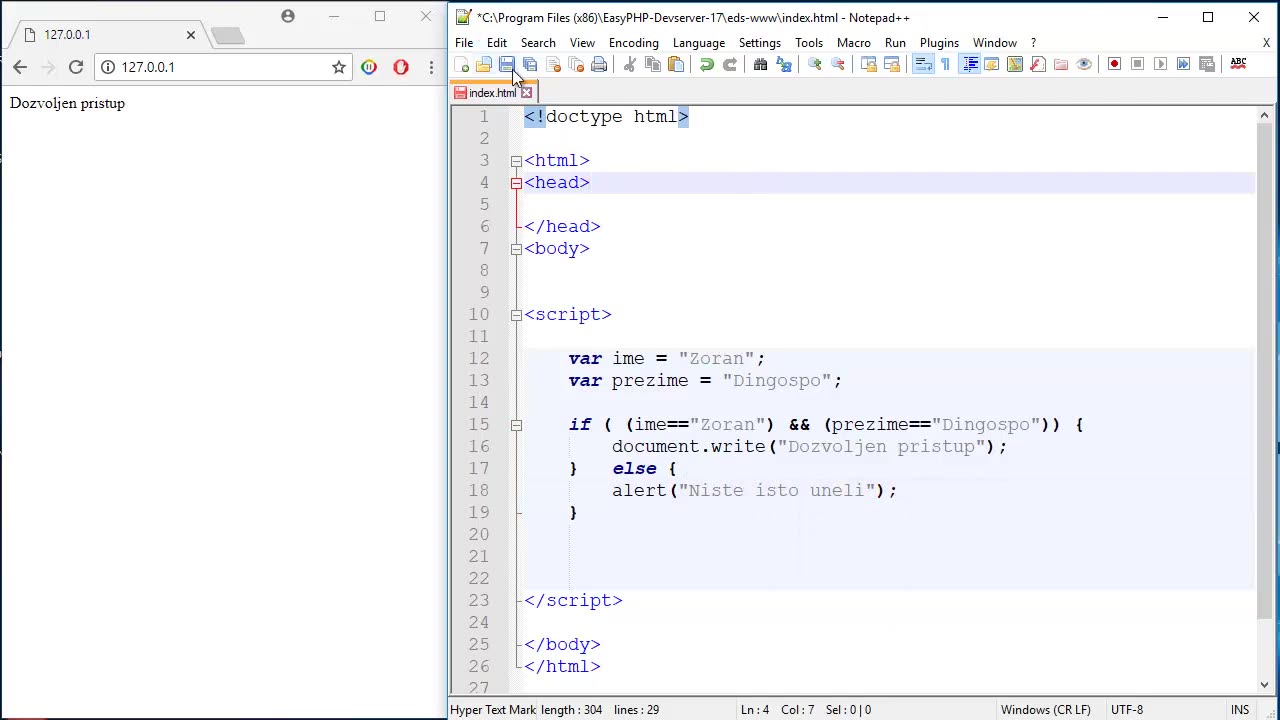Toggle the indent guide button
1280x720 pixels.
[970, 64]
